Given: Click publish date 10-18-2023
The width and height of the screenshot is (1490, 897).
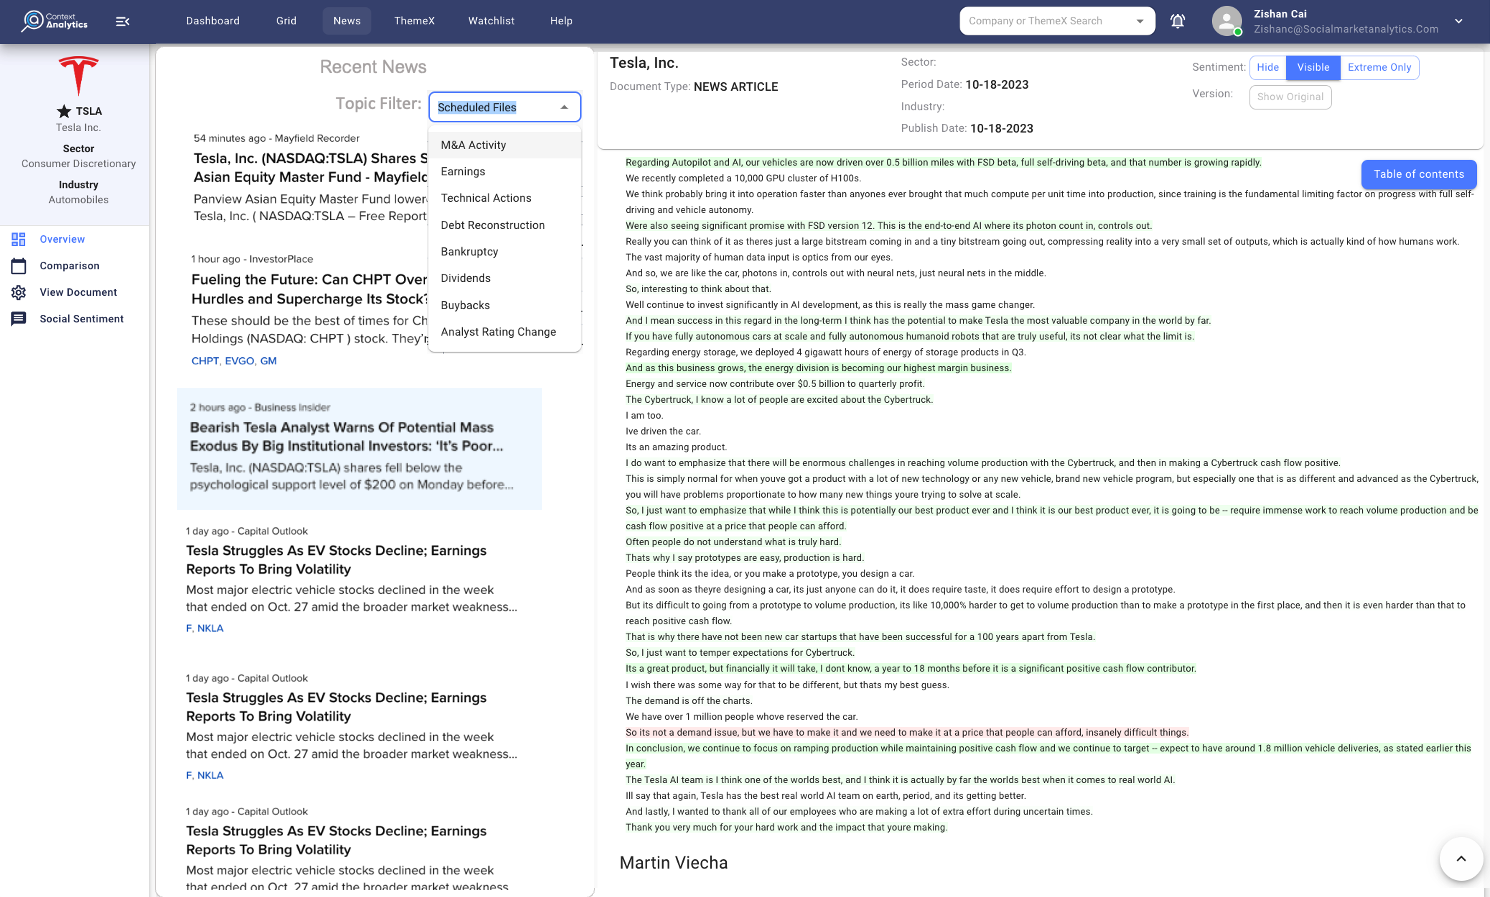Looking at the screenshot, I should [1002, 128].
